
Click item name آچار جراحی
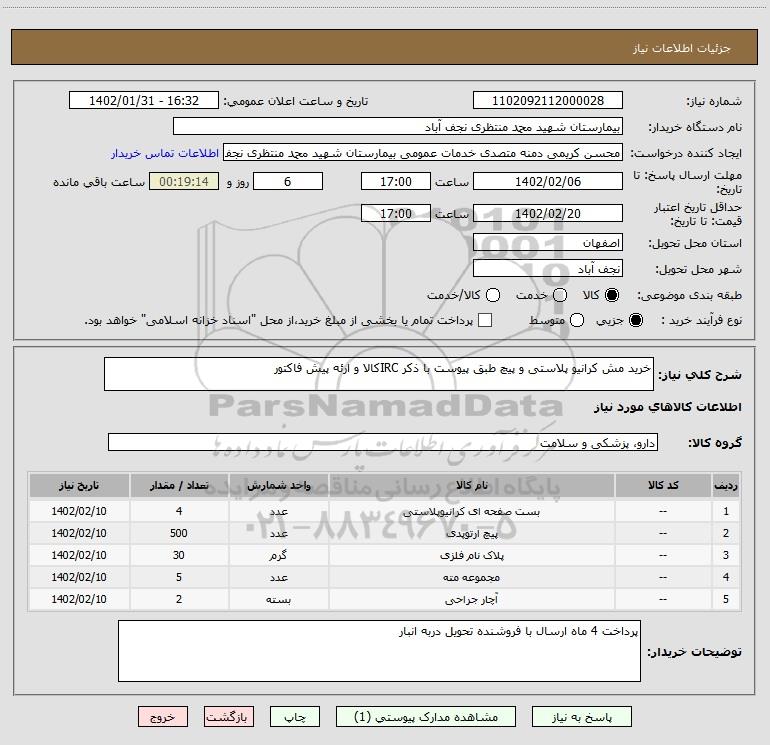[x=471, y=599]
